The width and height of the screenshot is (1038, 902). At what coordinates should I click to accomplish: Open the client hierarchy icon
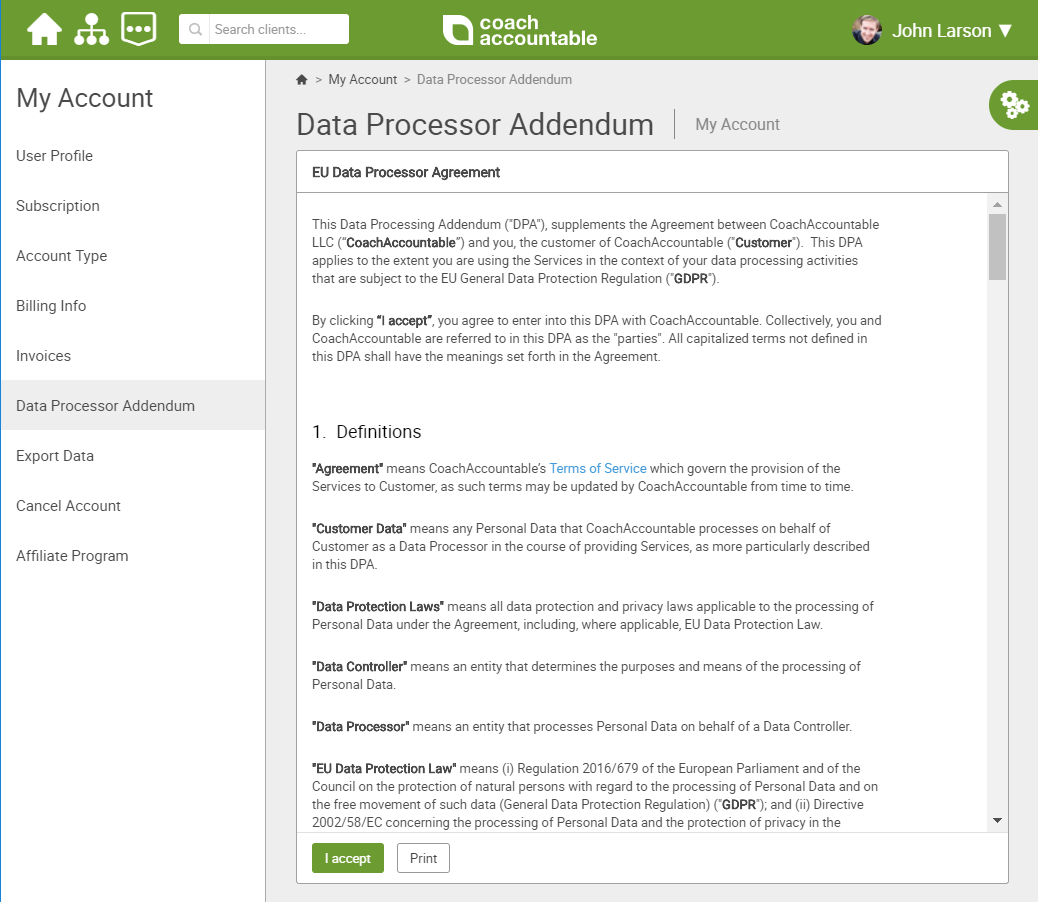click(x=91, y=29)
